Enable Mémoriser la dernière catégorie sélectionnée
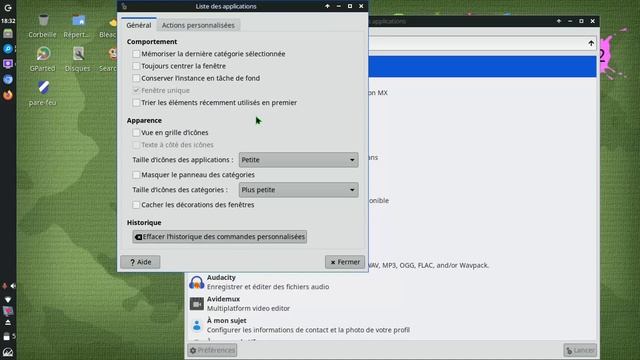Viewport: 640px width, 360px height. coord(136,54)
